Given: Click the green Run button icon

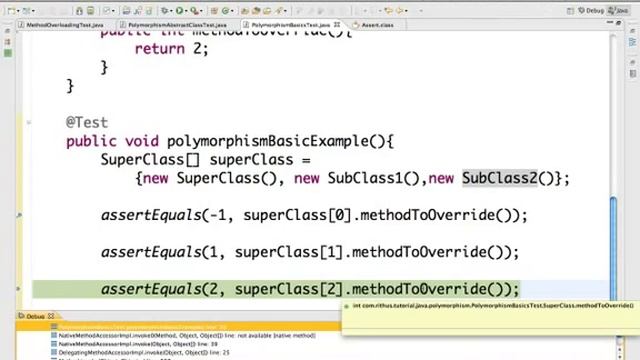Looking at the screenshot, I should tap(179, 11).
